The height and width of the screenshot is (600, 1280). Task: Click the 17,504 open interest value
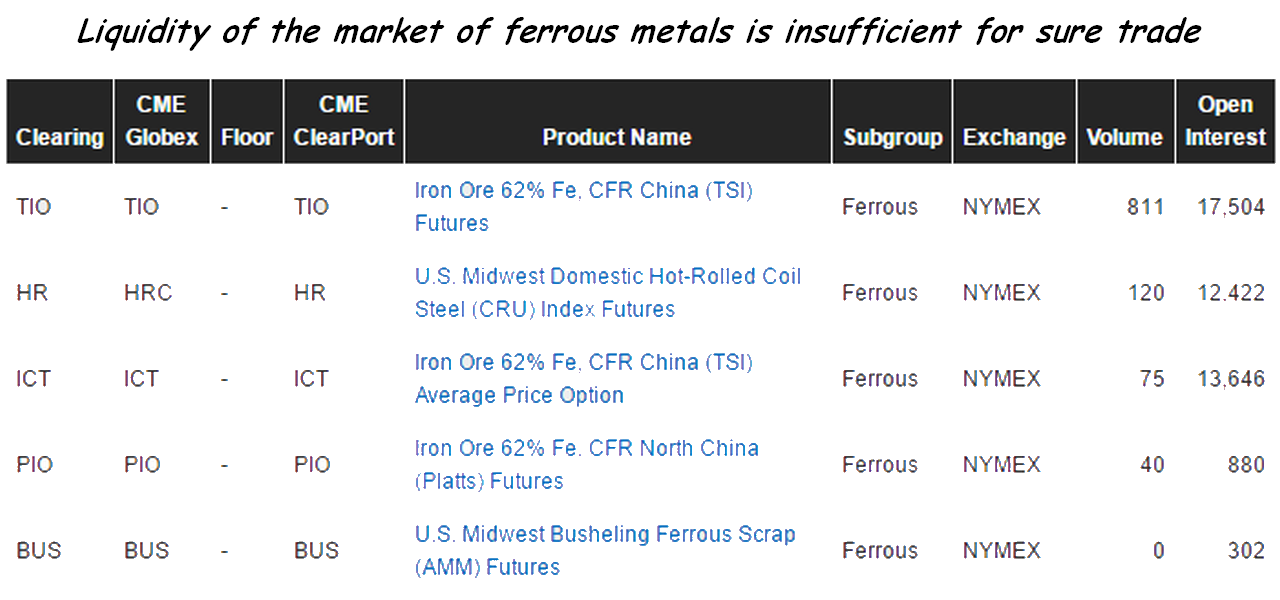tap(1231, 207)
